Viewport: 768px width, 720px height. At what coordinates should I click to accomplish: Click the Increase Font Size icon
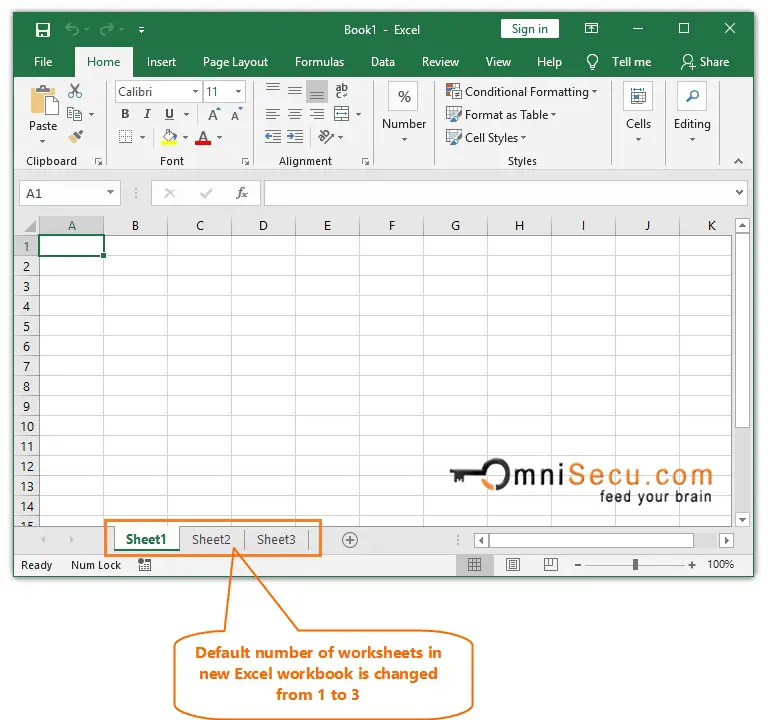(x=214, y=114)
